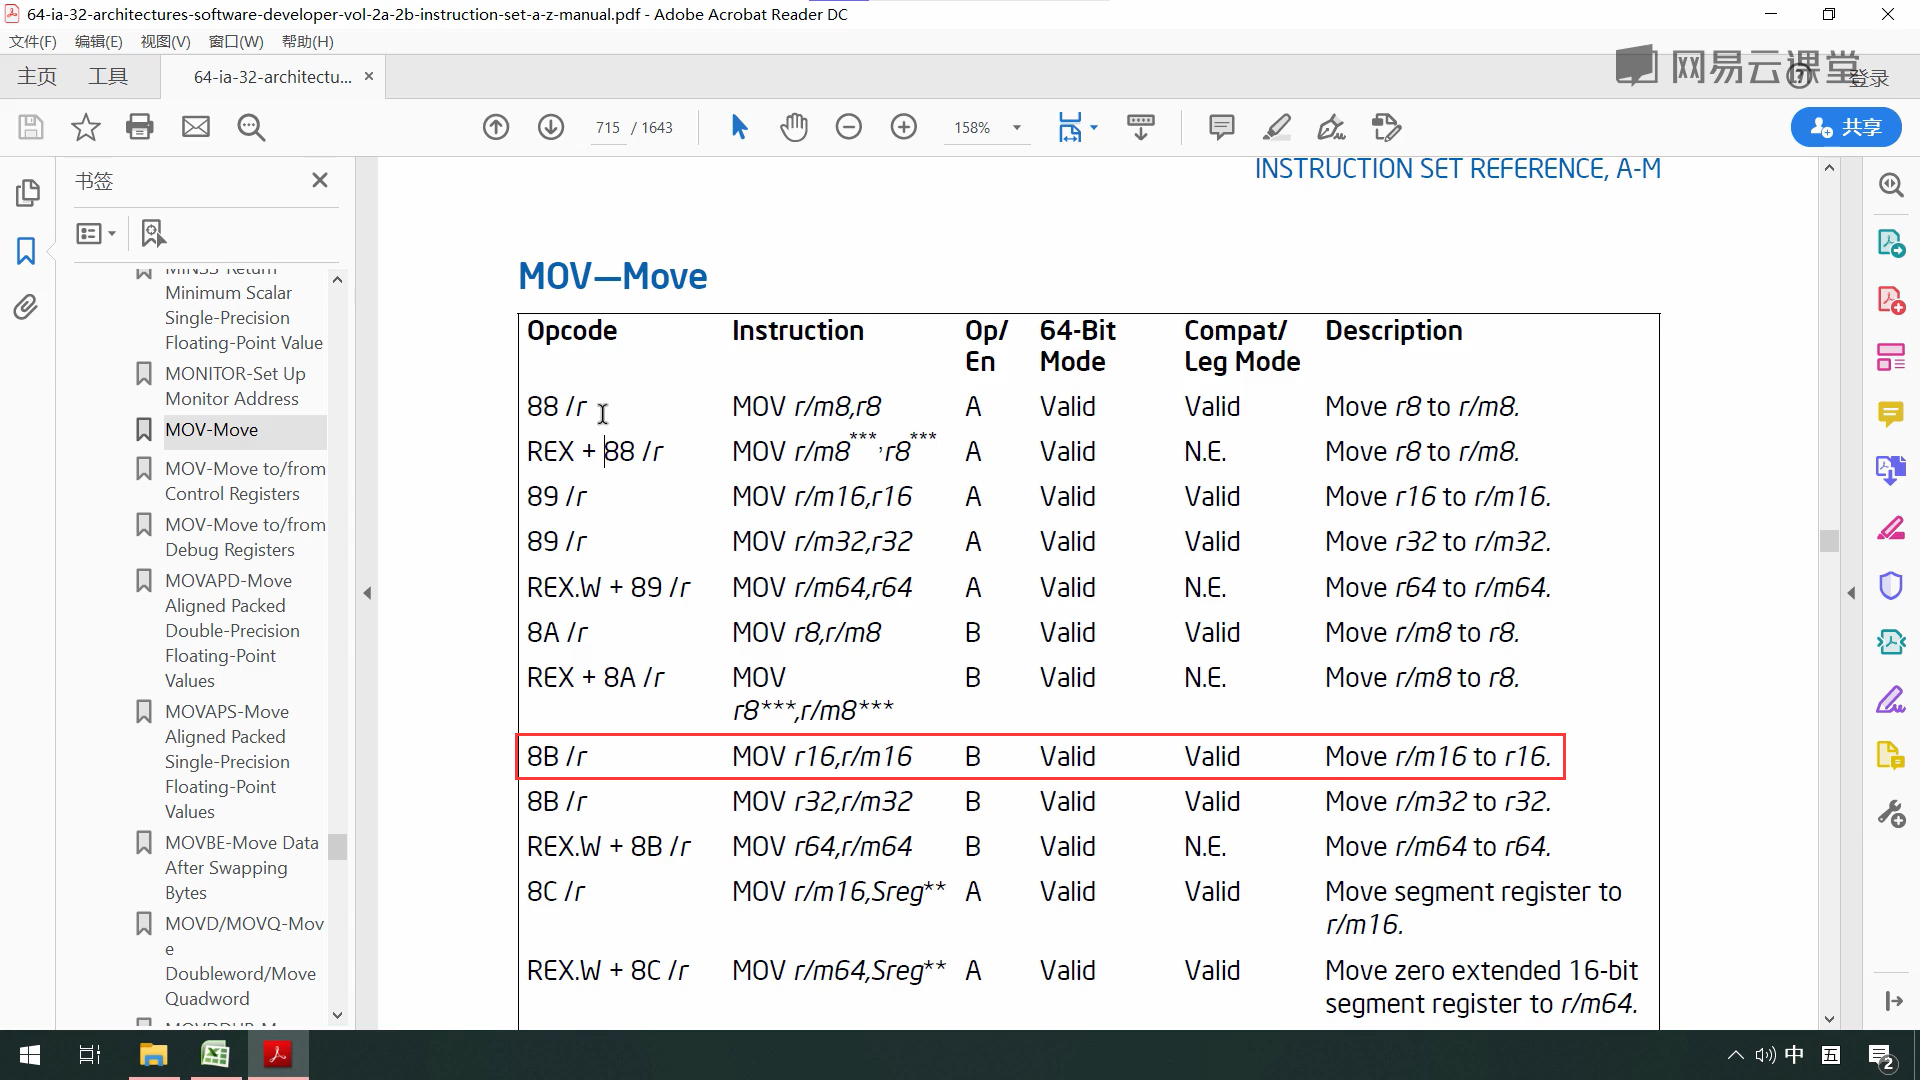Image resolution: width=1920 pixels, height=1080 pixels.
Task: Toggle the page thumbnails panel icon
Action: pos(27,192)
